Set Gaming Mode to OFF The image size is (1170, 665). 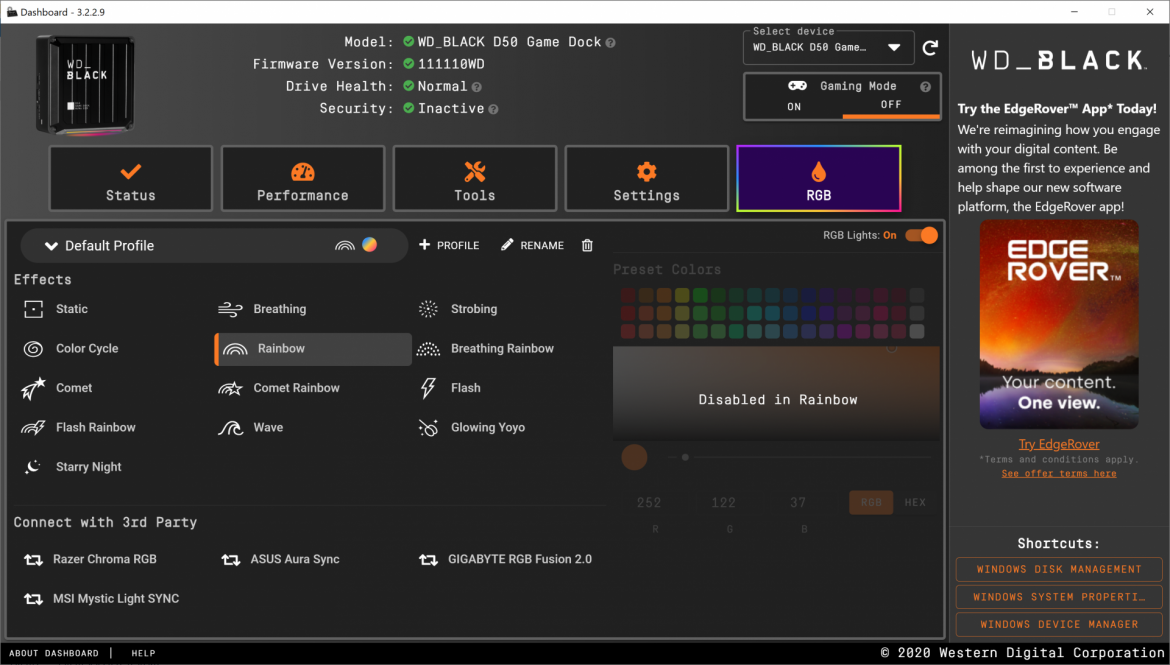point(891,105)
